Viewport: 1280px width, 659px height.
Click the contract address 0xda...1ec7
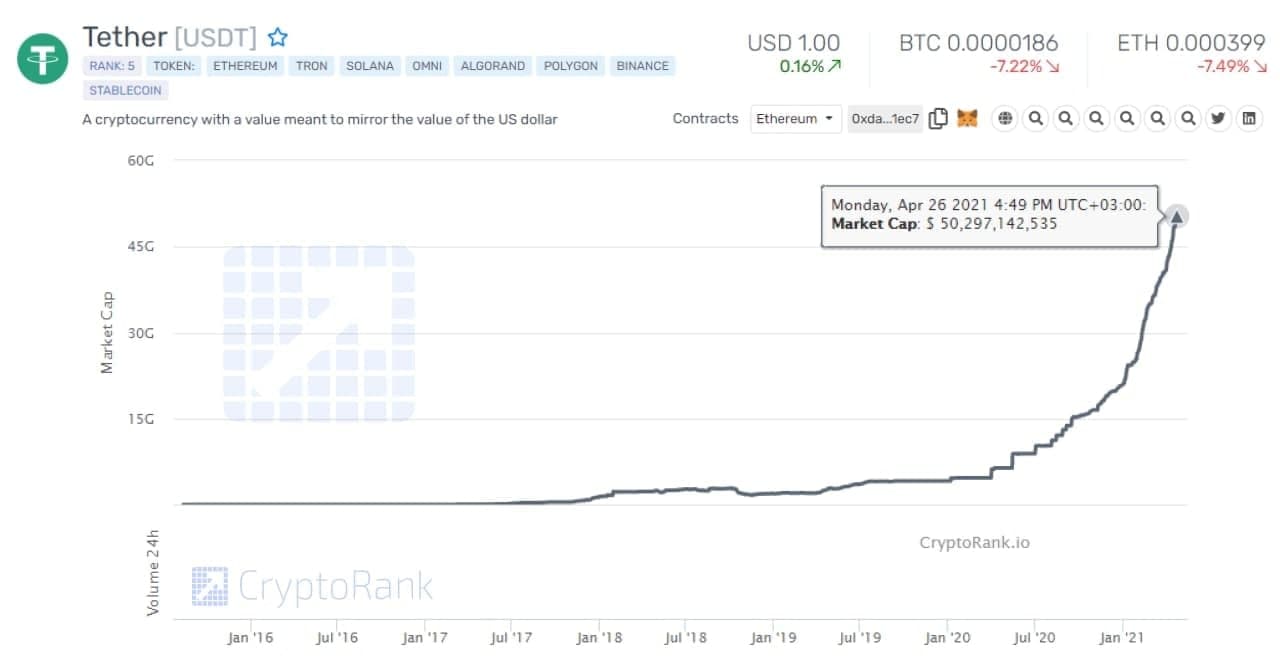[x=885, y=119]
